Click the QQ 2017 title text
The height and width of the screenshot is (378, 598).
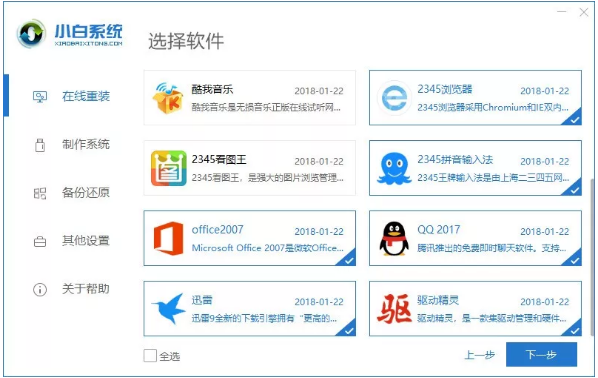click(439, 229)
